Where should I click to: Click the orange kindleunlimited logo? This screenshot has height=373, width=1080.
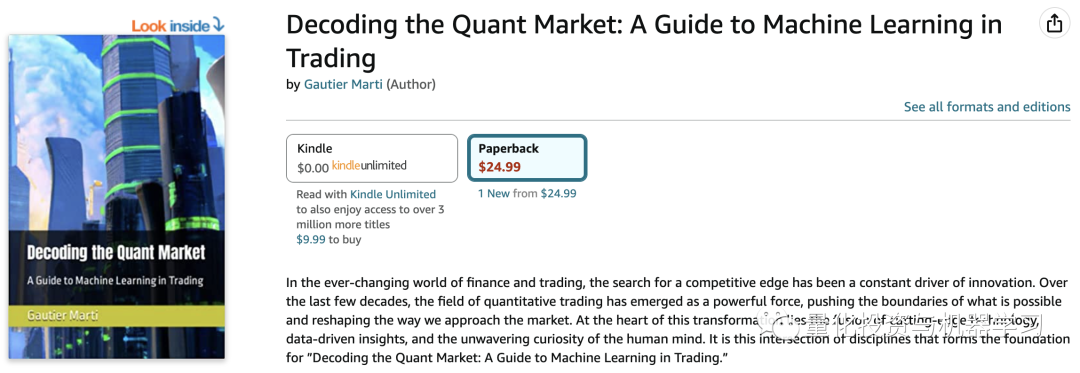tap(369, 165)
